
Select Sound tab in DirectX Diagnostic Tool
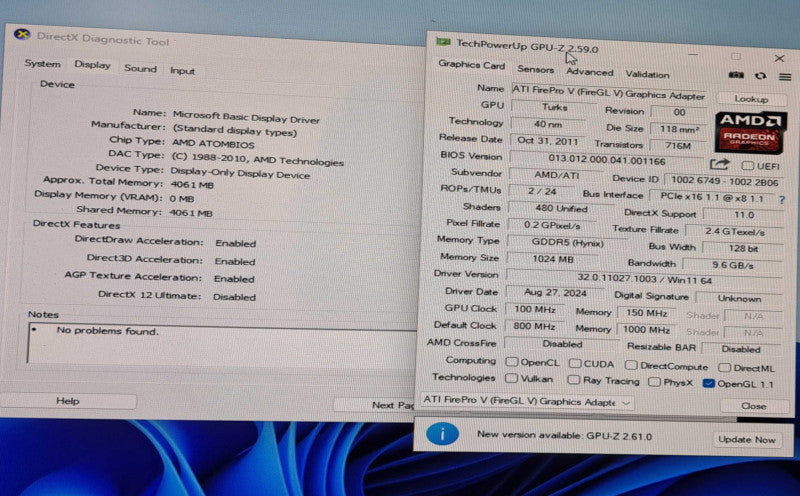click(140, 68)
